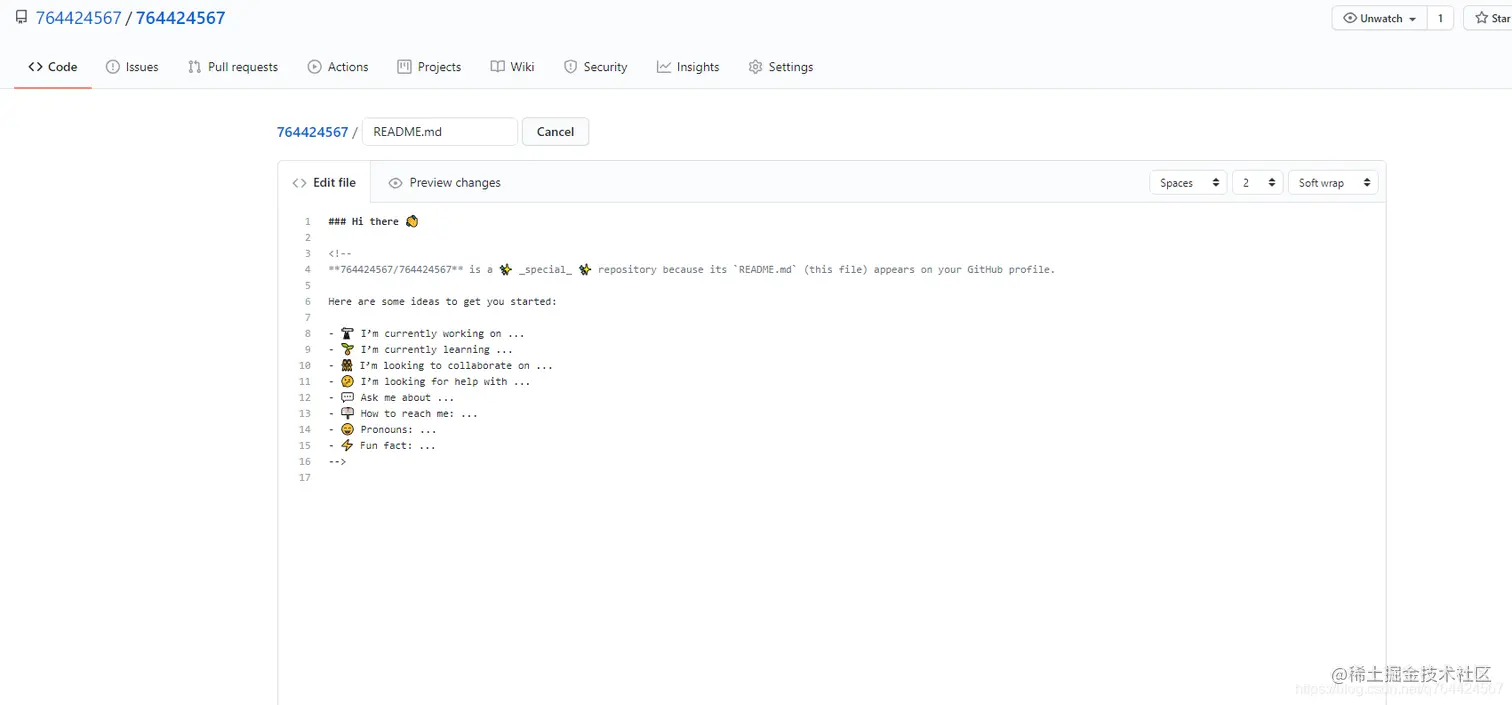Open the Issues tab
Screen dimensions: 1512x705
[x=132, y=67]
